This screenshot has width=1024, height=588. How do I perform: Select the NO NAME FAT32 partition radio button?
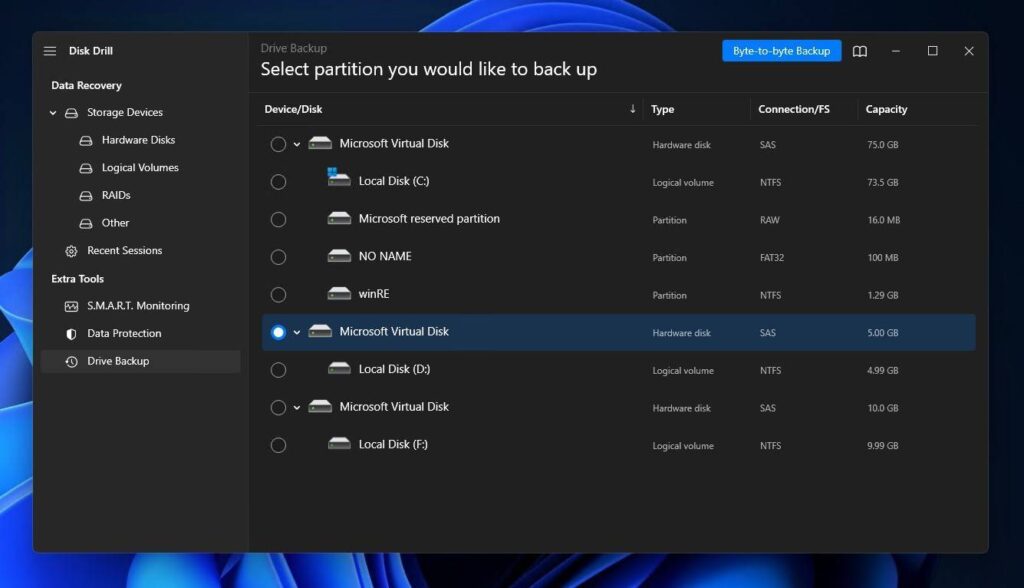tap(278, 256)
